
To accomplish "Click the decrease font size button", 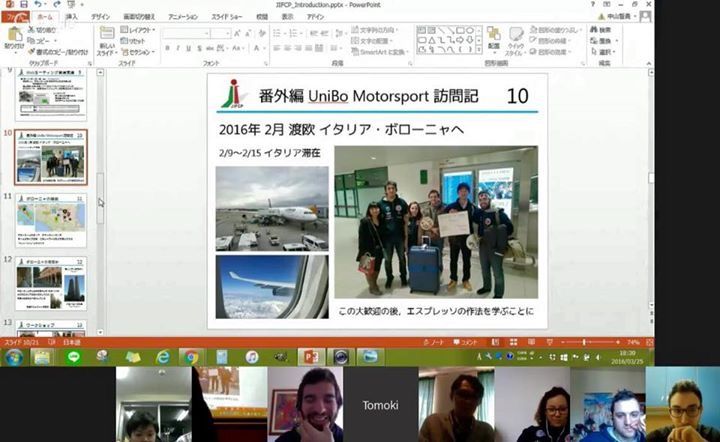I will 248,34.
